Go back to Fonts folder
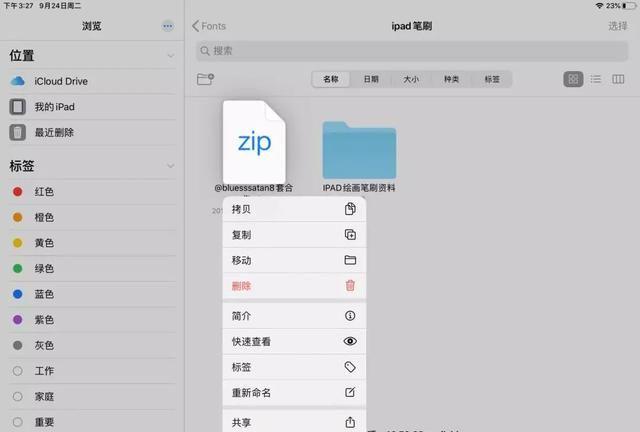Screen dimensions: 640x432 209,26
